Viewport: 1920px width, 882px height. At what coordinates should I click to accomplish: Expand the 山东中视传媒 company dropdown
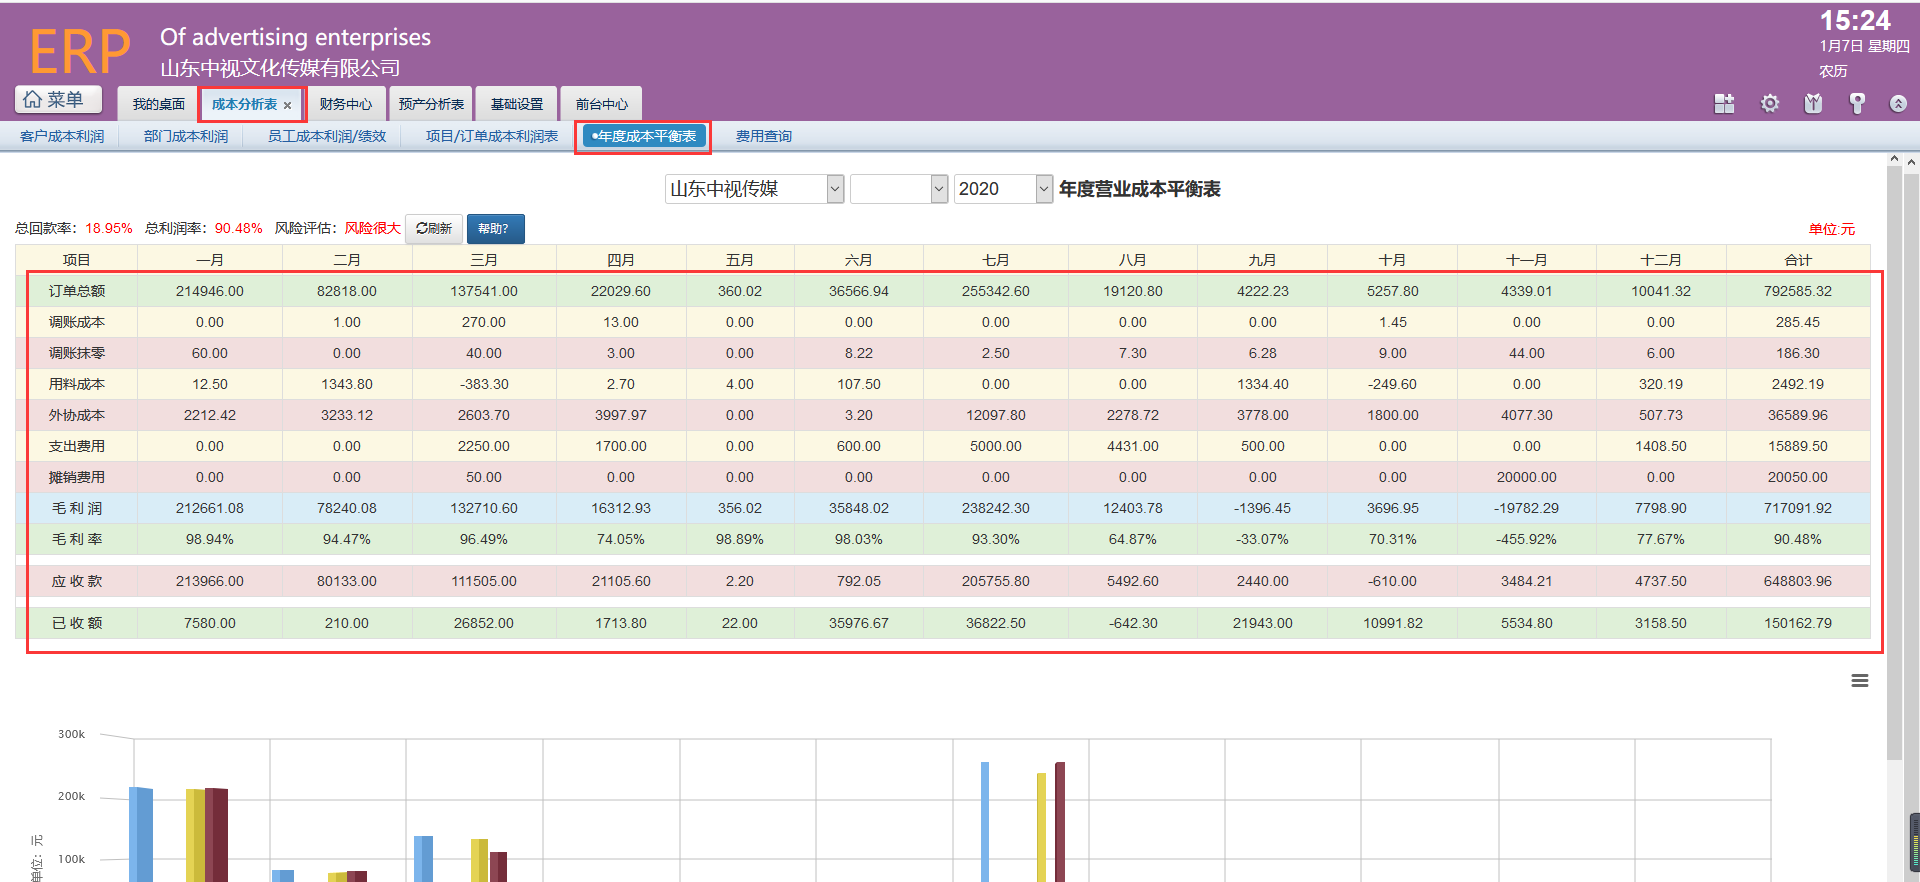(755, 189)
